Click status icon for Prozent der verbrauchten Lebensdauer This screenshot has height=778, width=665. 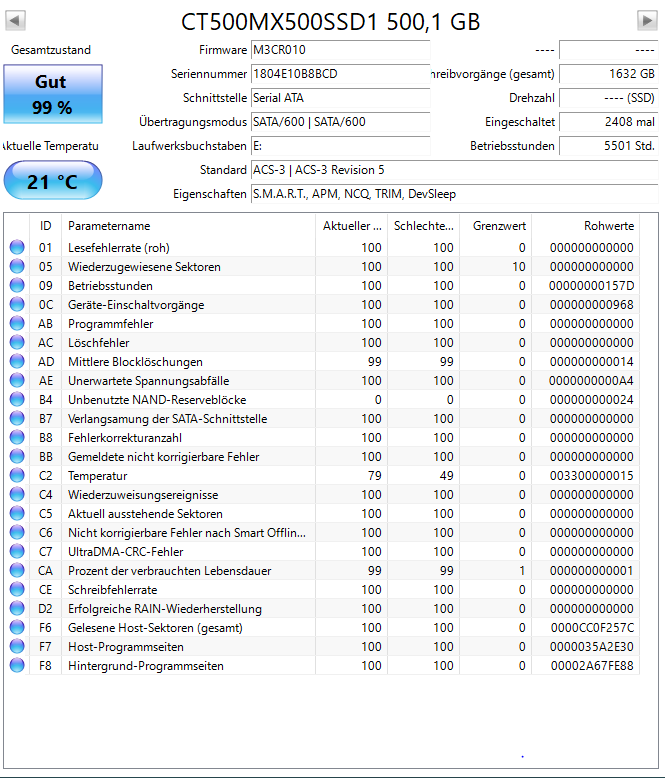(17, 571)
